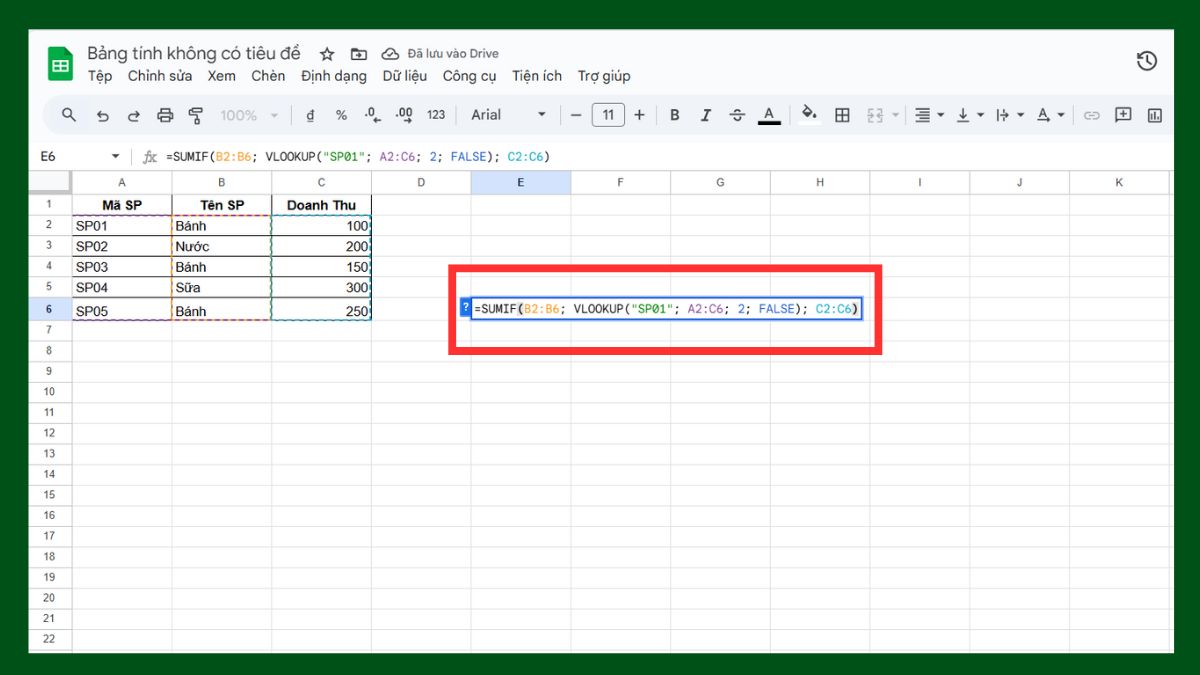Format as percent
Viewport: 1200px width, 675px height.
pos(341,115)
